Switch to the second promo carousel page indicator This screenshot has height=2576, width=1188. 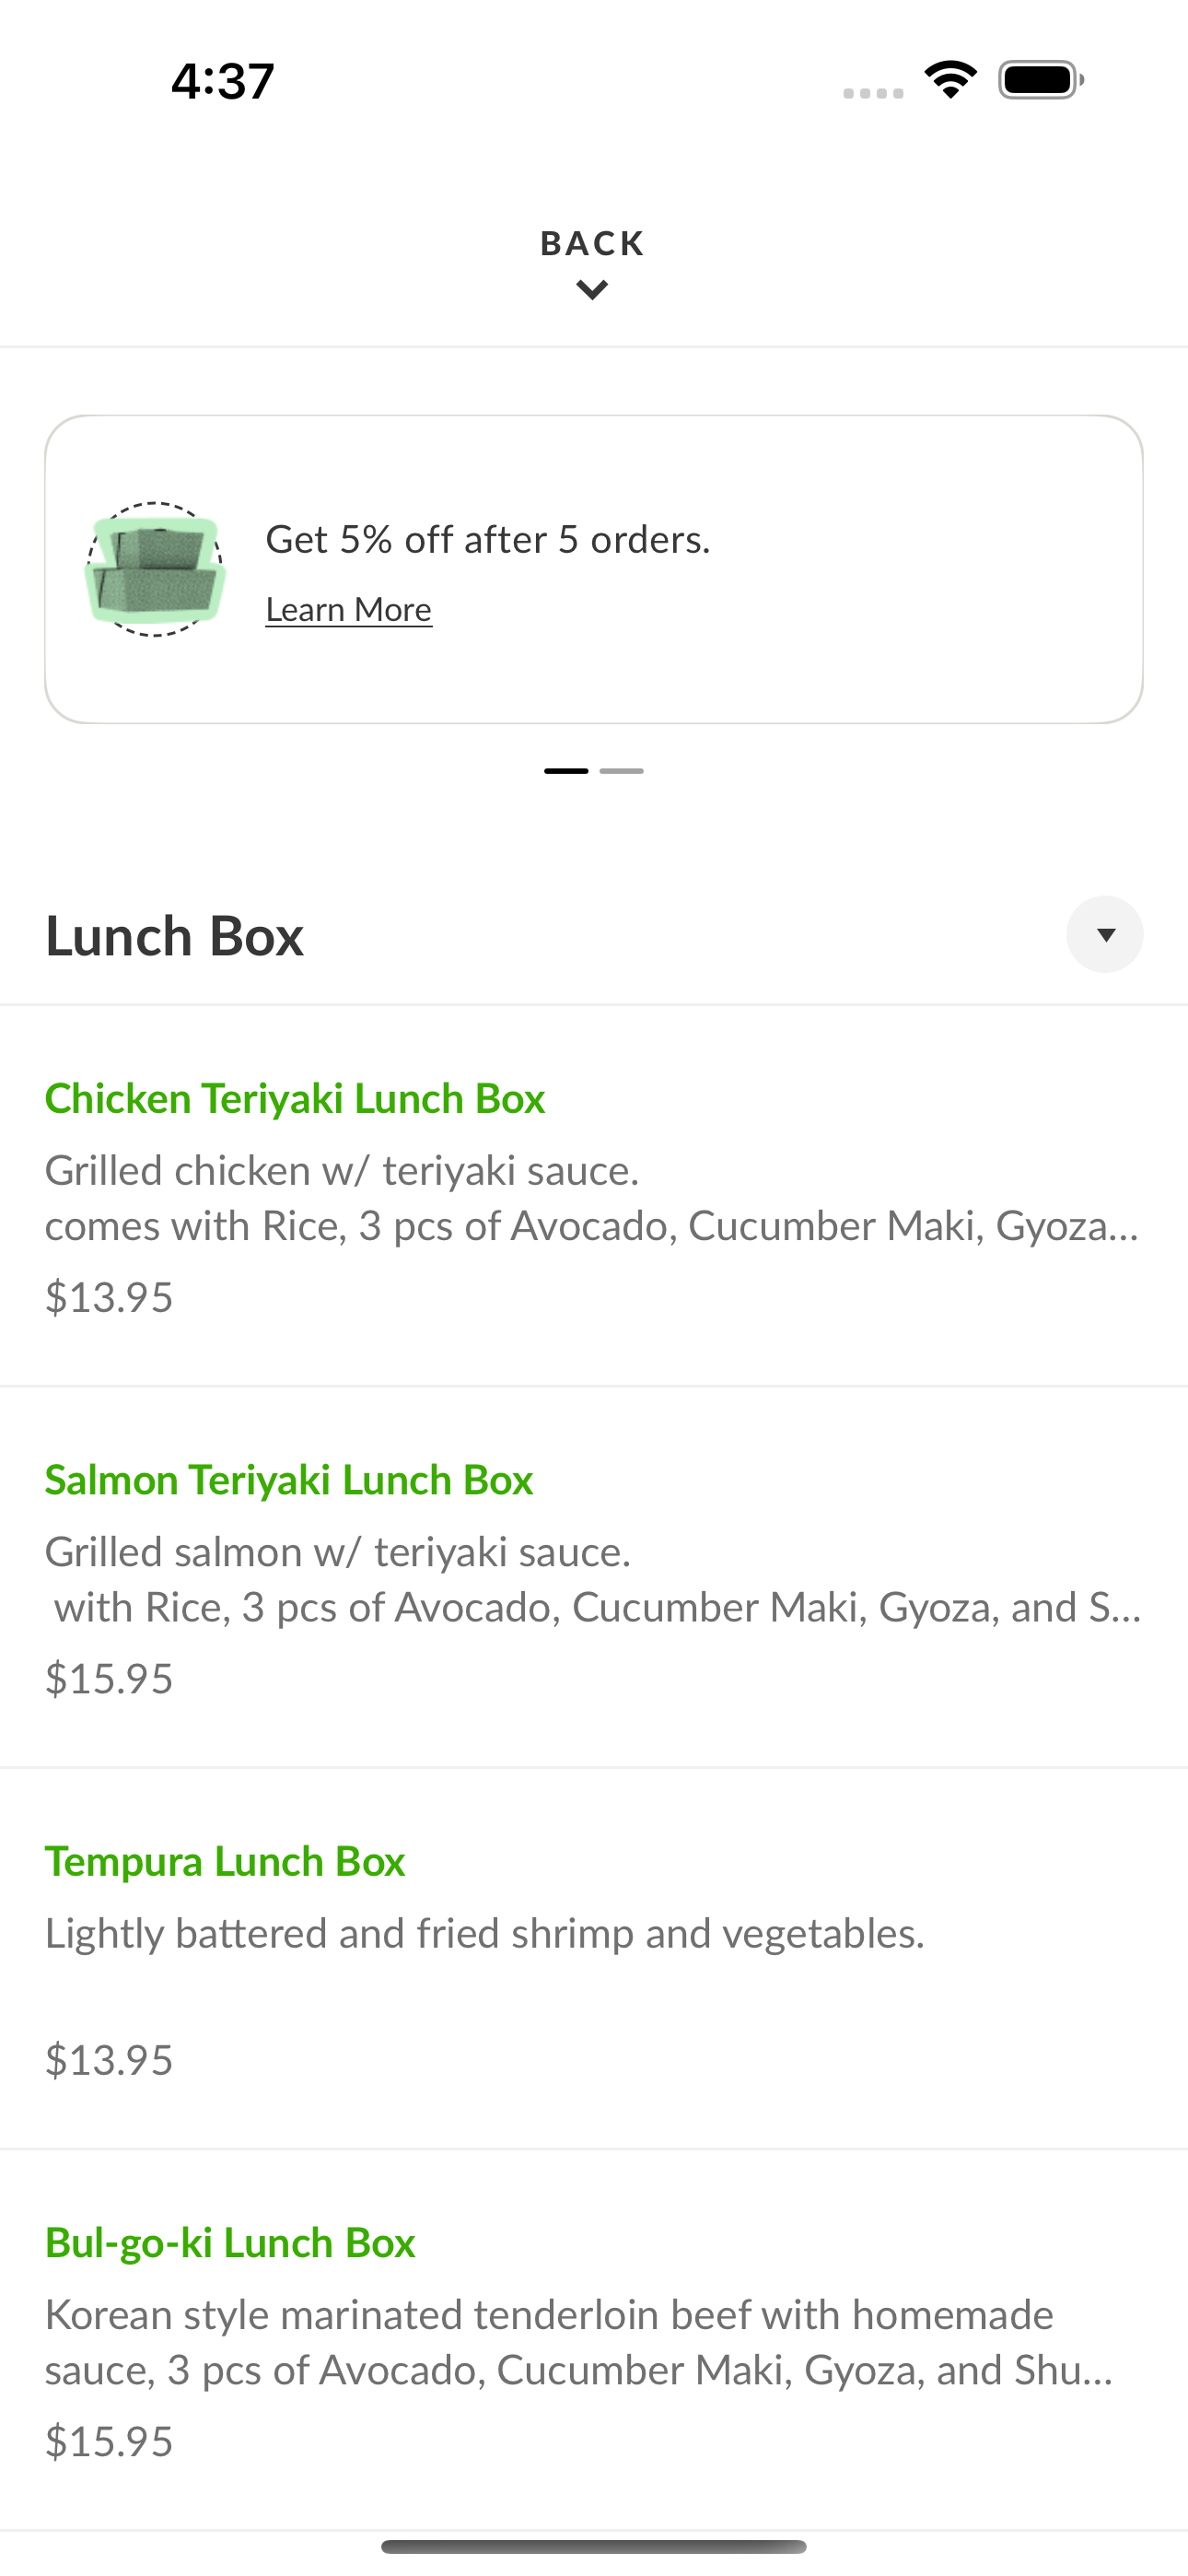[622, 771]
